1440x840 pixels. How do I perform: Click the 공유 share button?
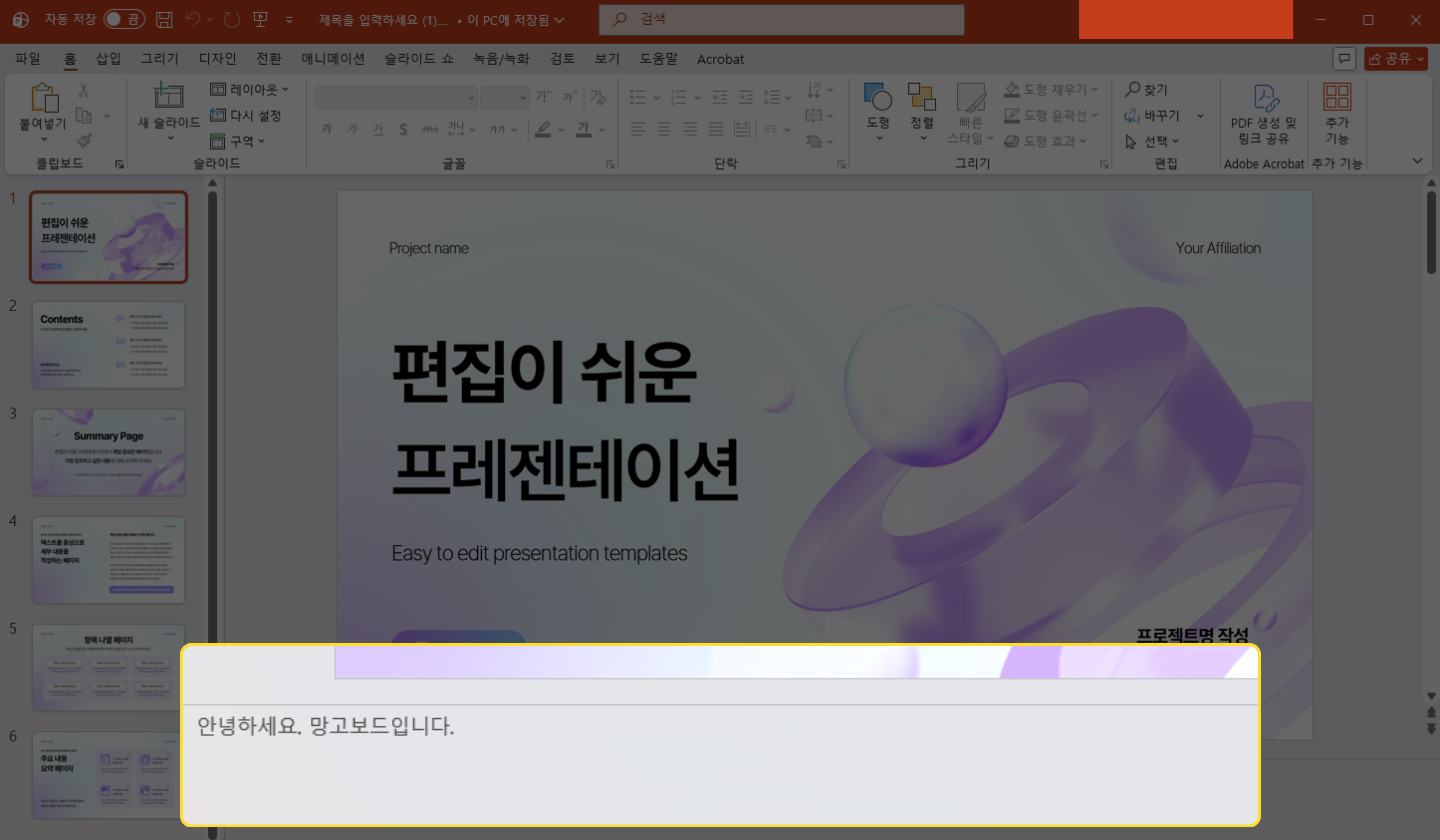point(1396,59)
